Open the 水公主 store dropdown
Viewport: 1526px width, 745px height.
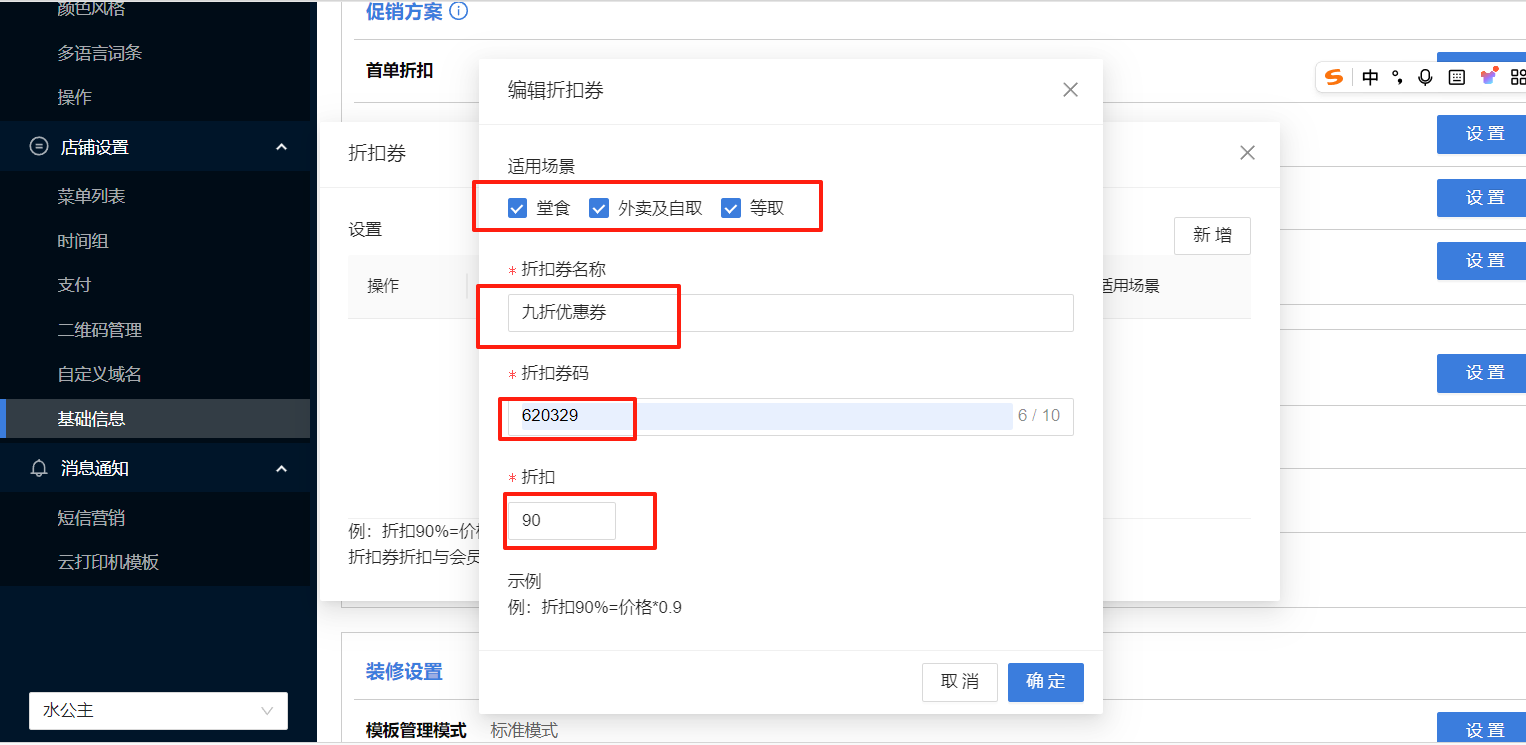pos(158,711)
